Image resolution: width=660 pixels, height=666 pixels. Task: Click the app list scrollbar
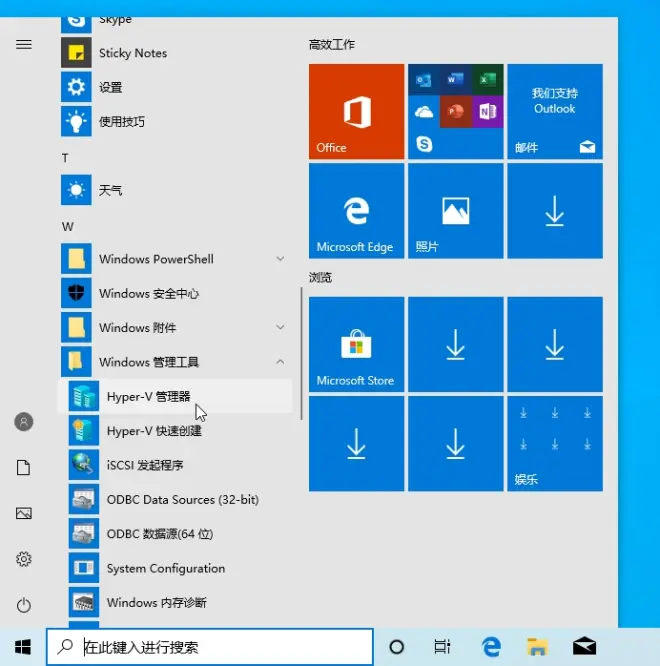click(302, 353)
